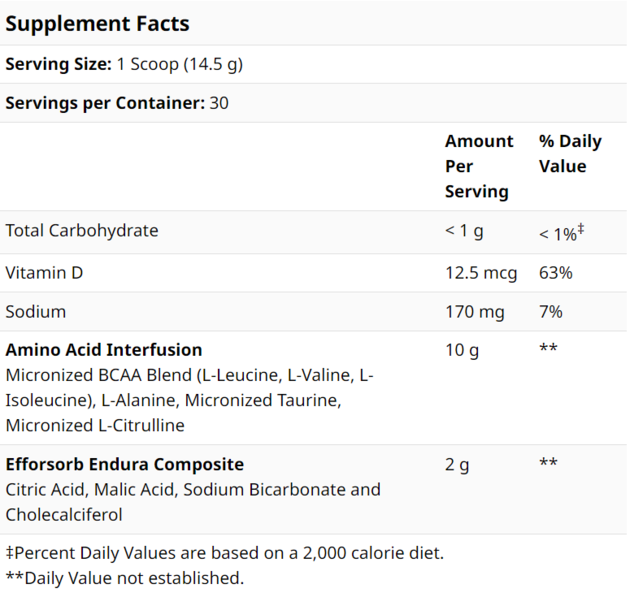Click the 7% sodium daily value
This screenshot has height=597, width=630.
click(550, 312)
